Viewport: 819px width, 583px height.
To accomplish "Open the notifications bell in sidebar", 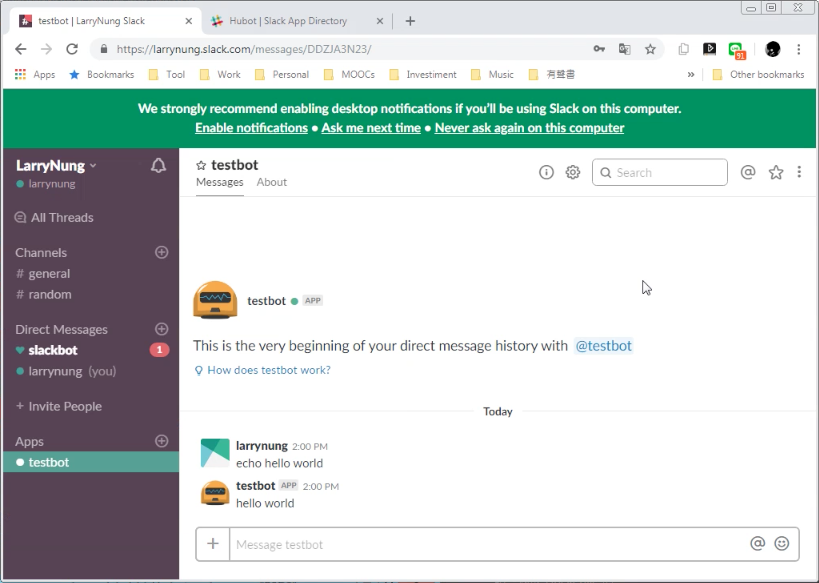I will pos(158,166).
